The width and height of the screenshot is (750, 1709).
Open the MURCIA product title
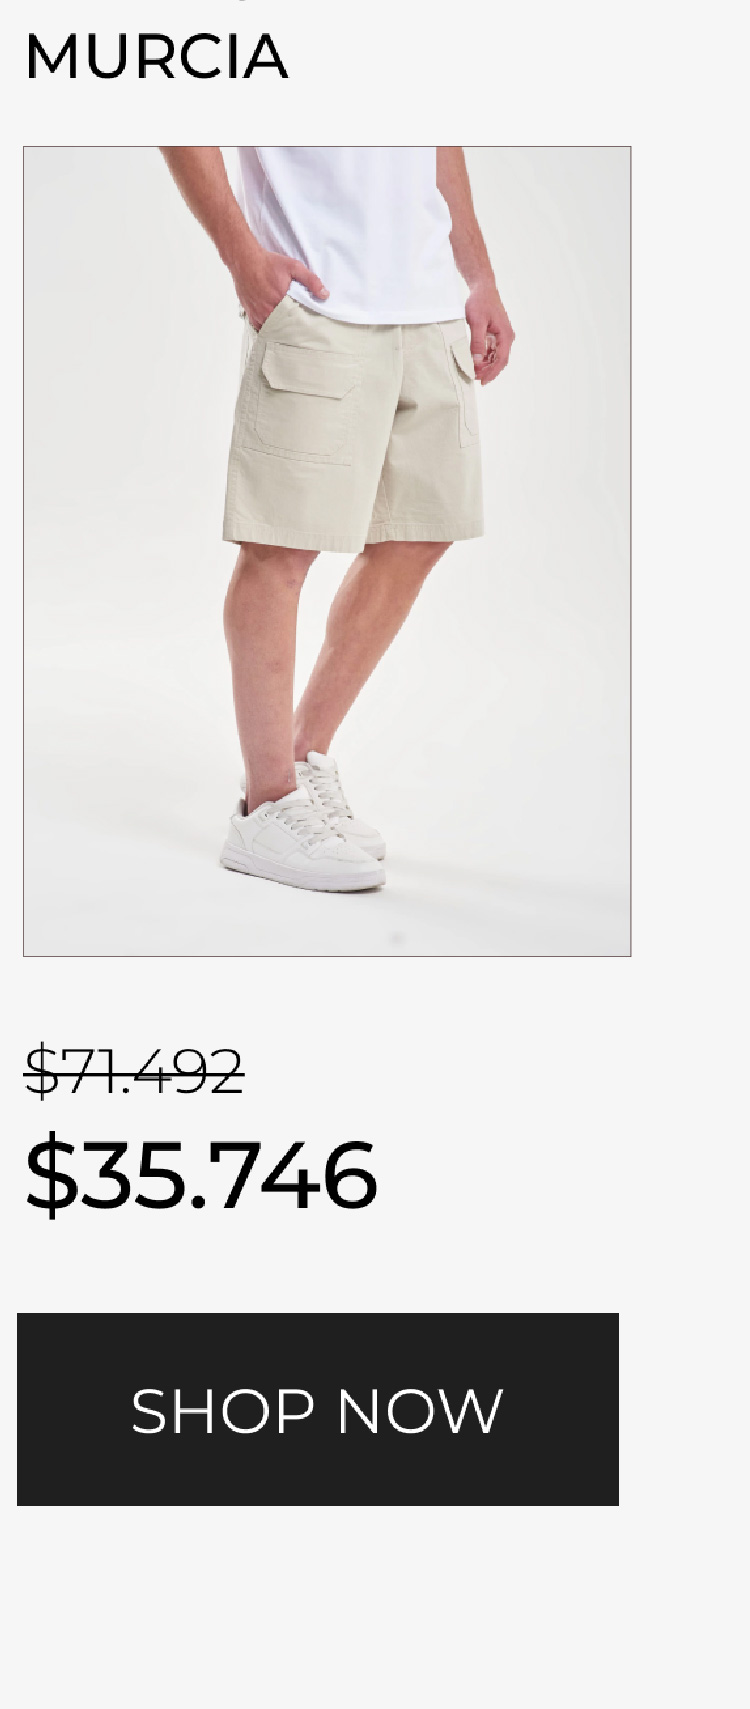pyautogui.click(x=157, y=57)
